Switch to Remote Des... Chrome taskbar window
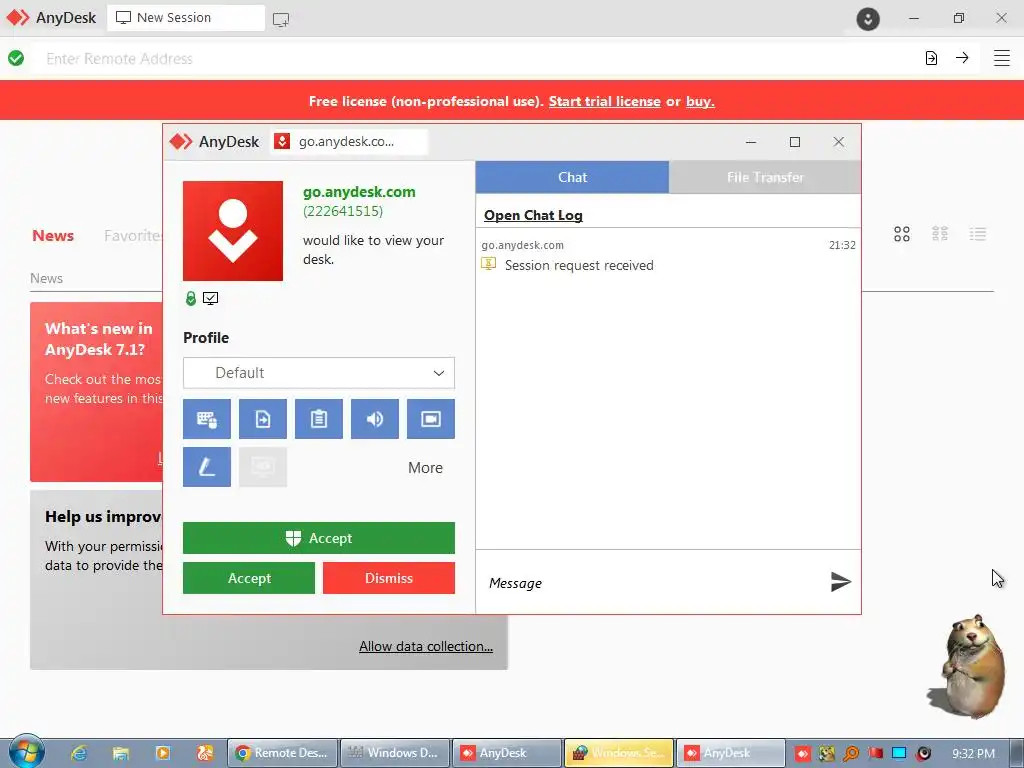This screenshot has height=768, width=1024. [282, 753]
